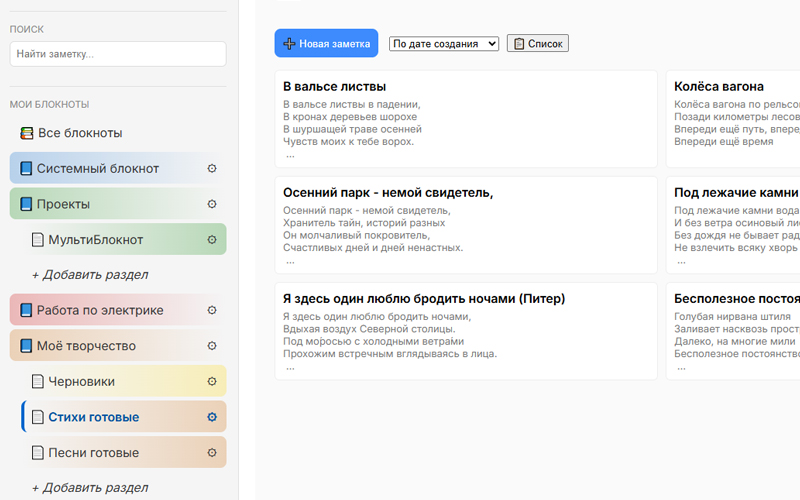Open note Я здесь один люблю бродить ночами

coord(466,331)
